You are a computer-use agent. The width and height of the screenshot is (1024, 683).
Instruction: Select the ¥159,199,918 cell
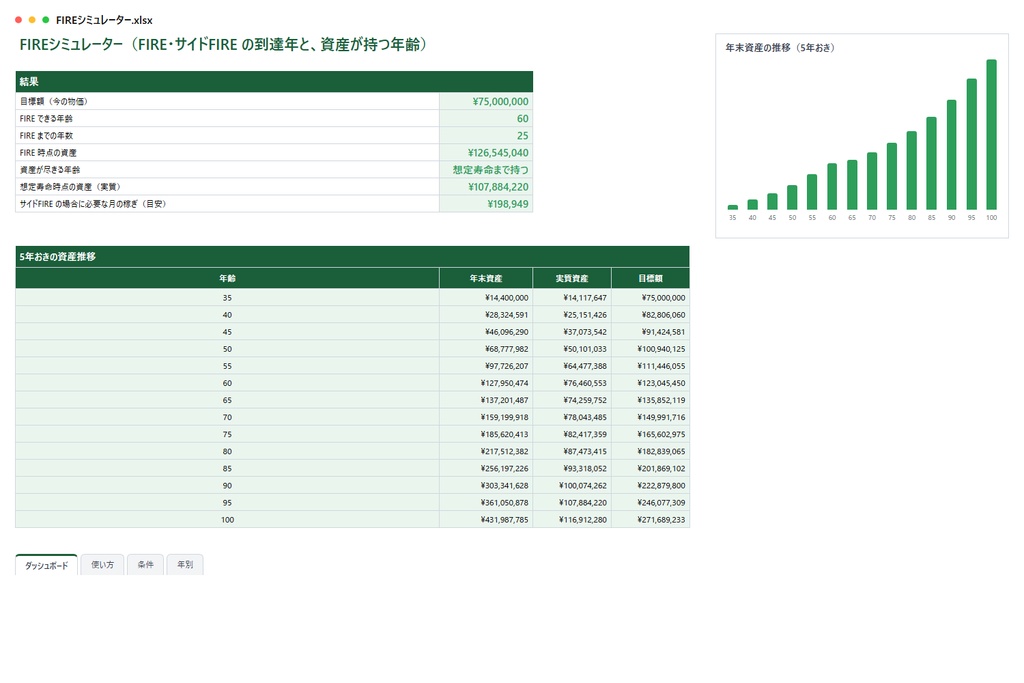coord(486,417)
